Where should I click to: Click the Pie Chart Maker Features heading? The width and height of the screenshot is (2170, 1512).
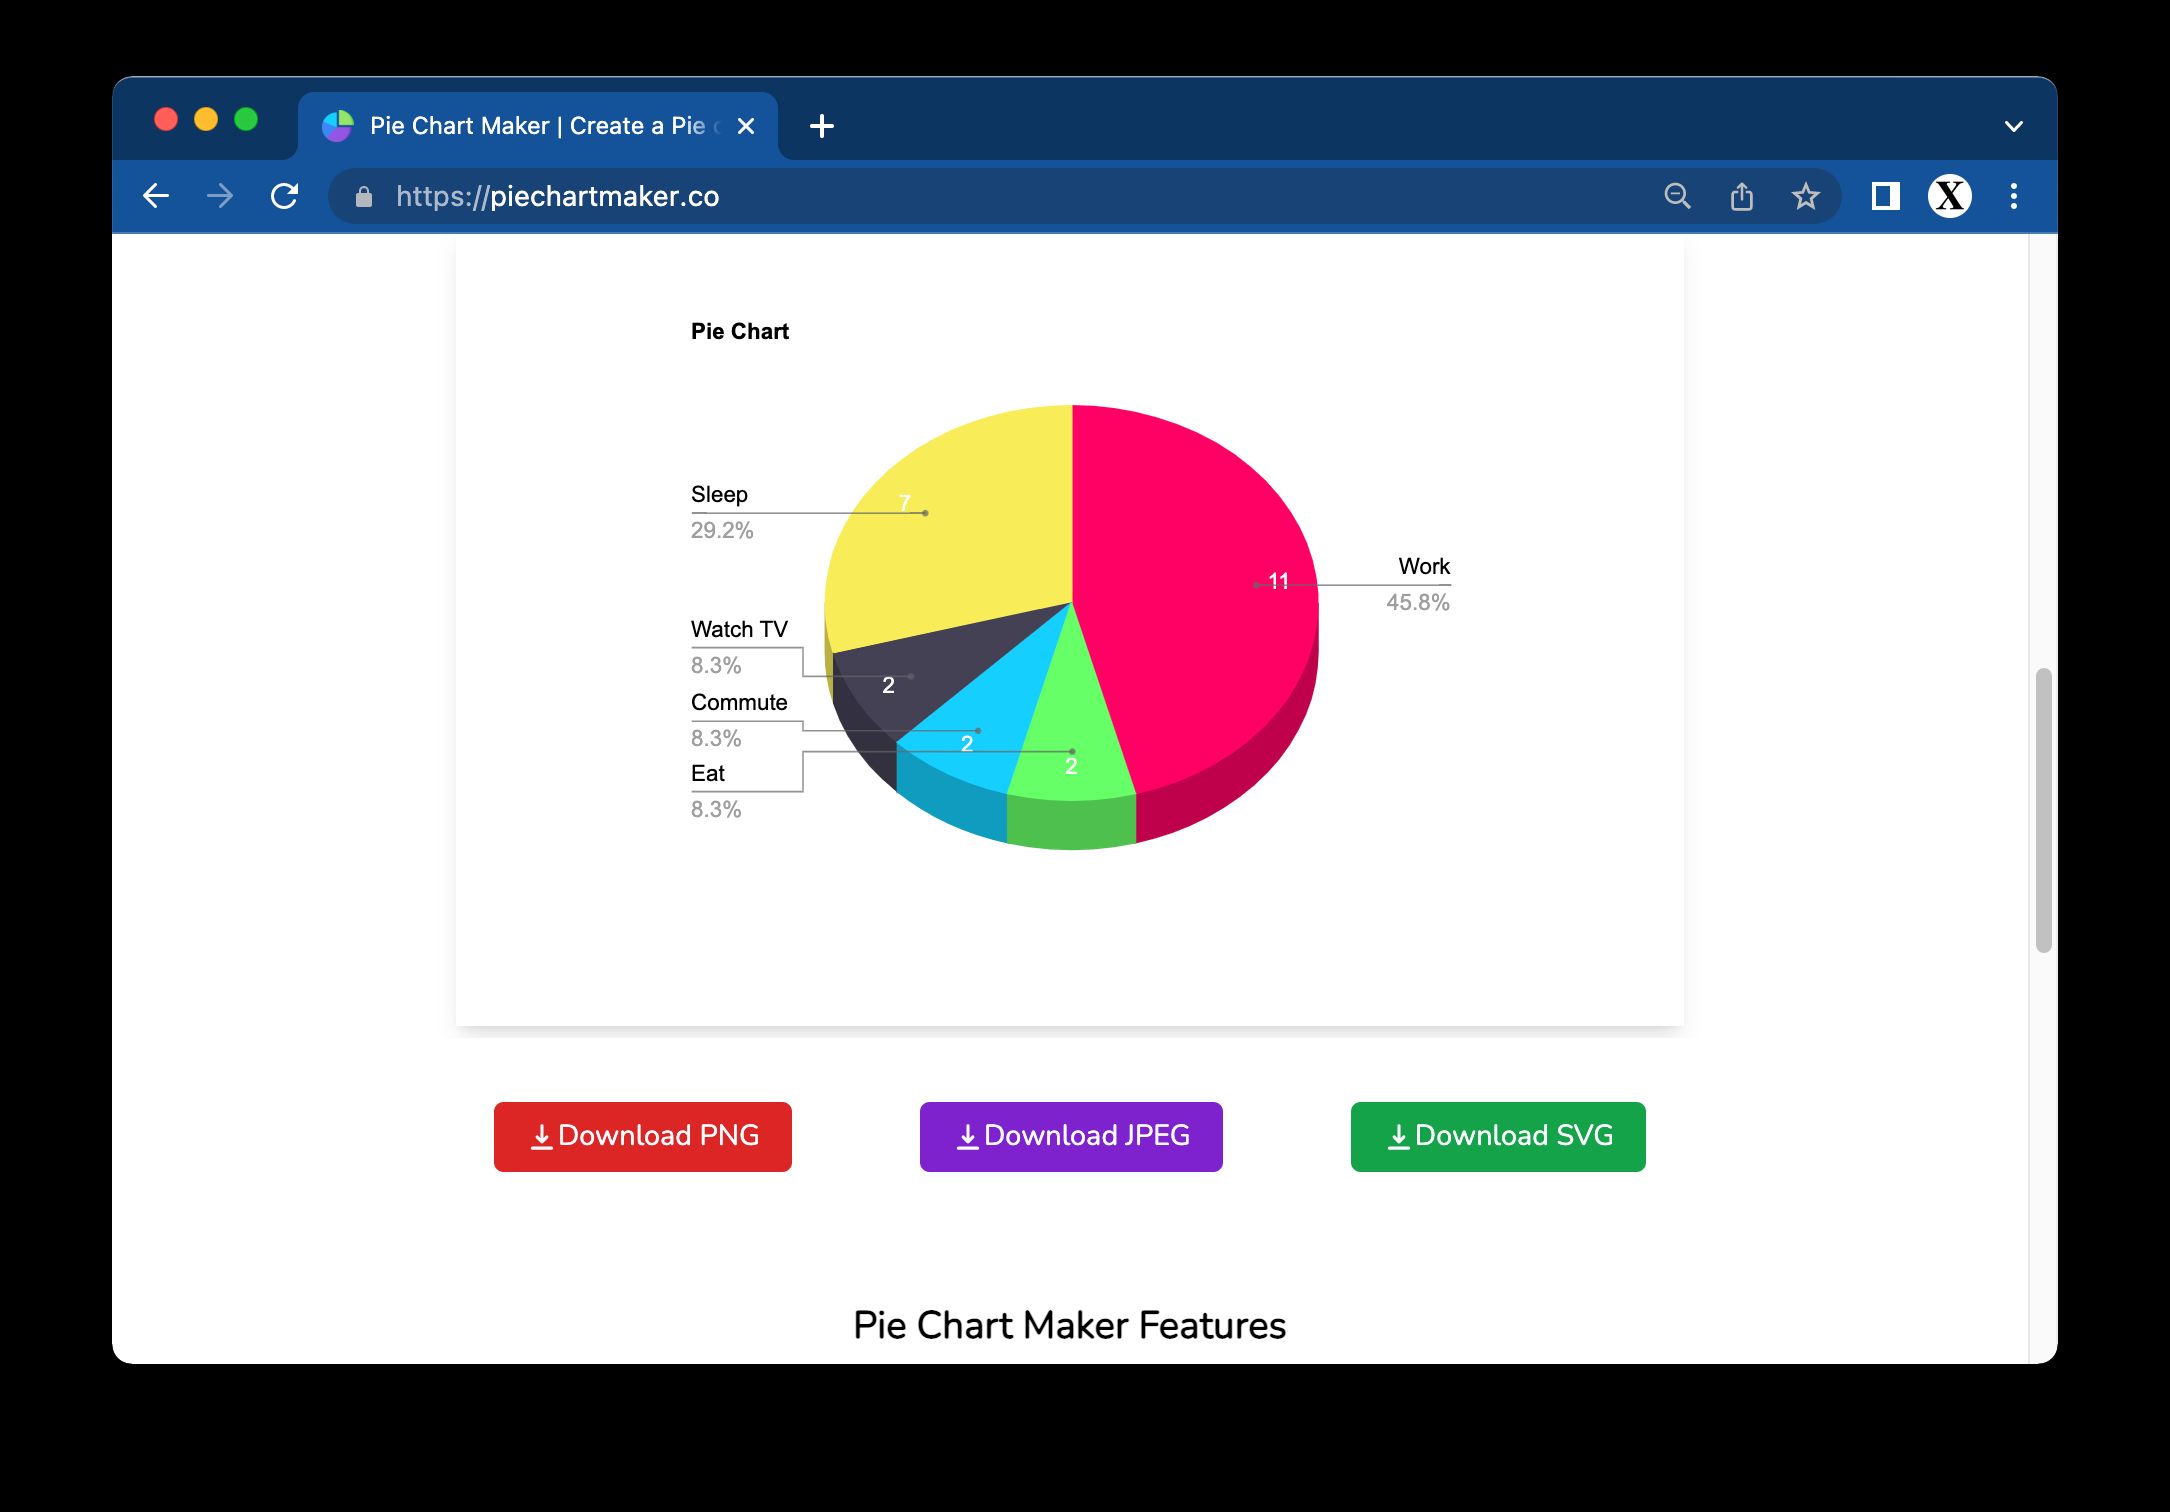(1069, 1325)
